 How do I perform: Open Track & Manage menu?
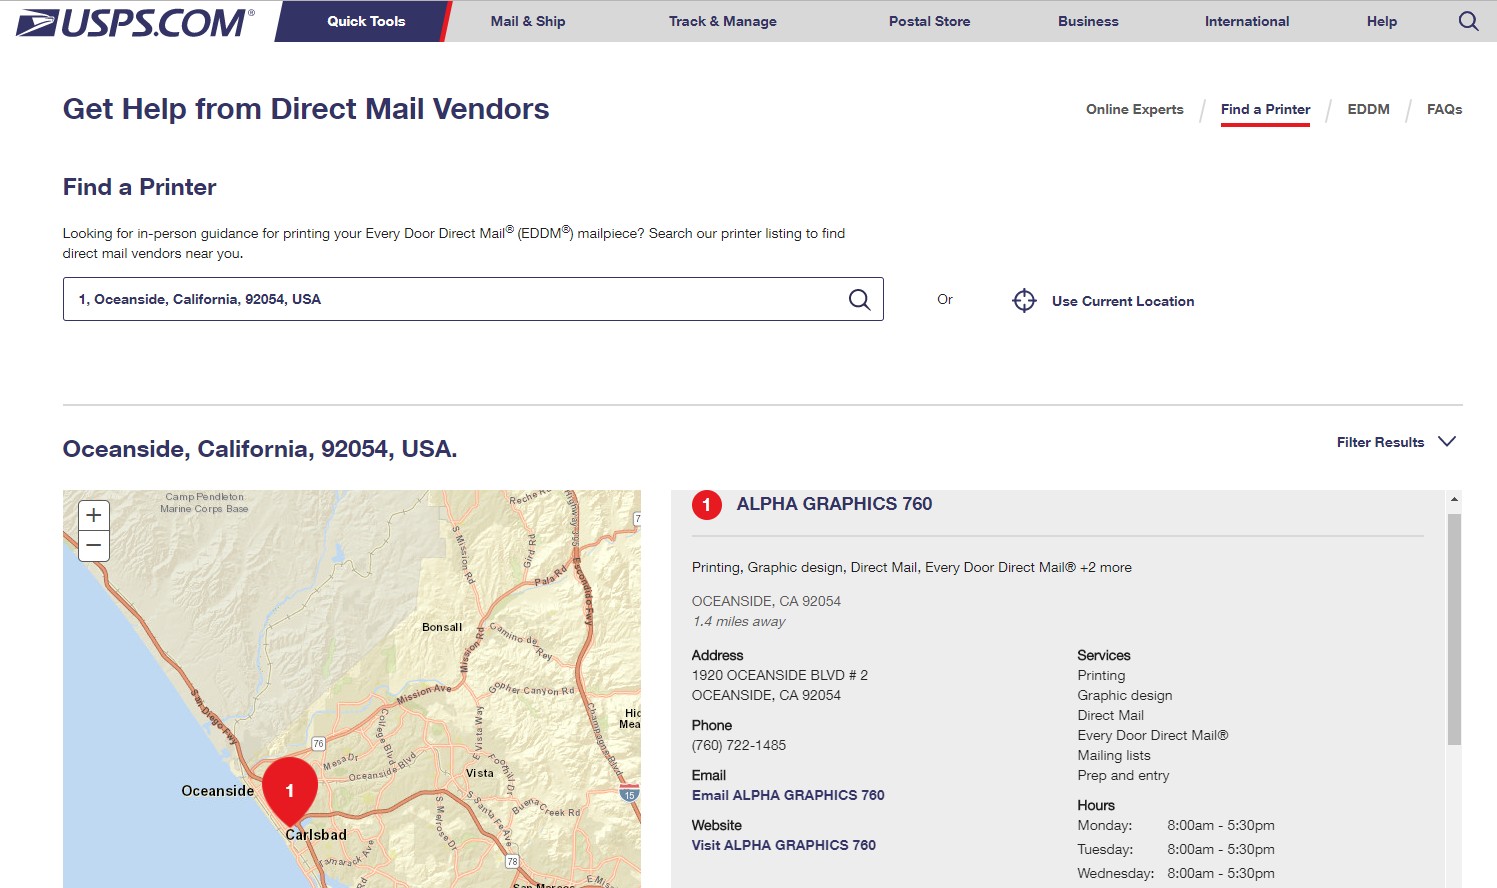tap(723, 21)
